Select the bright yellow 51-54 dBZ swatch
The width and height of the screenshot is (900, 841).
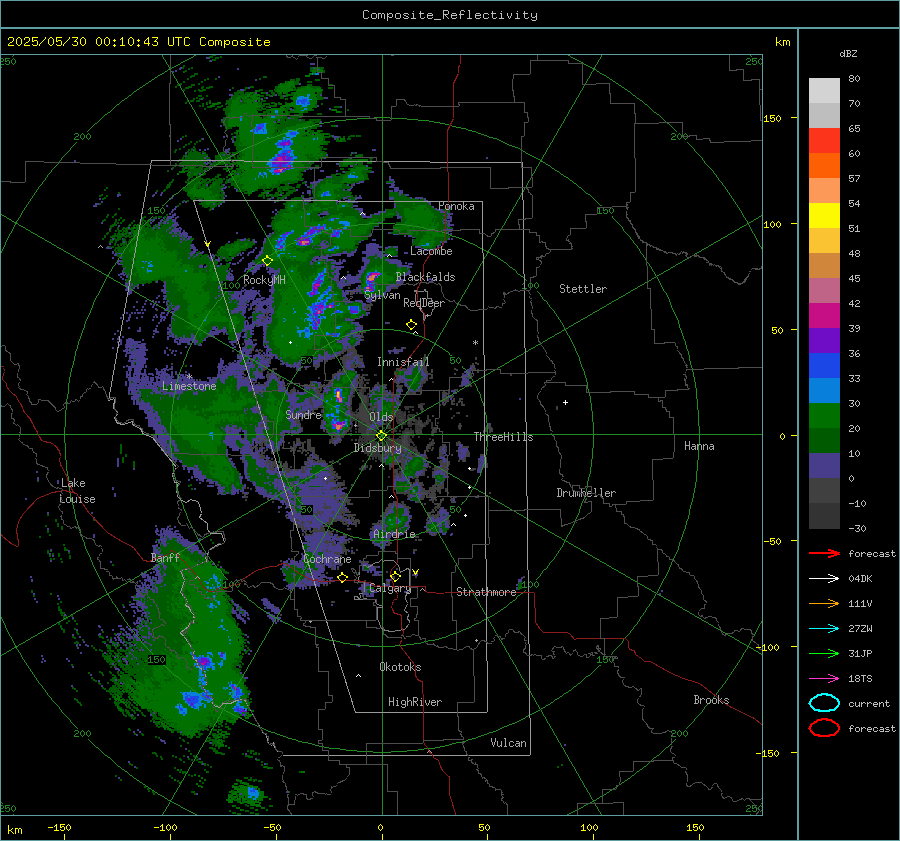click(824, 216)
